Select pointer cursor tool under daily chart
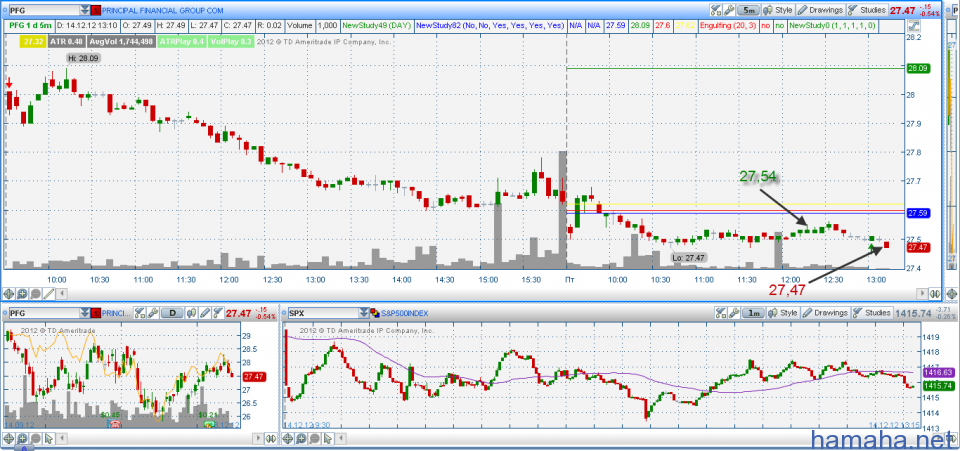Image resolution: width=960 pixels, height=451 pixels. coord(49,439)
